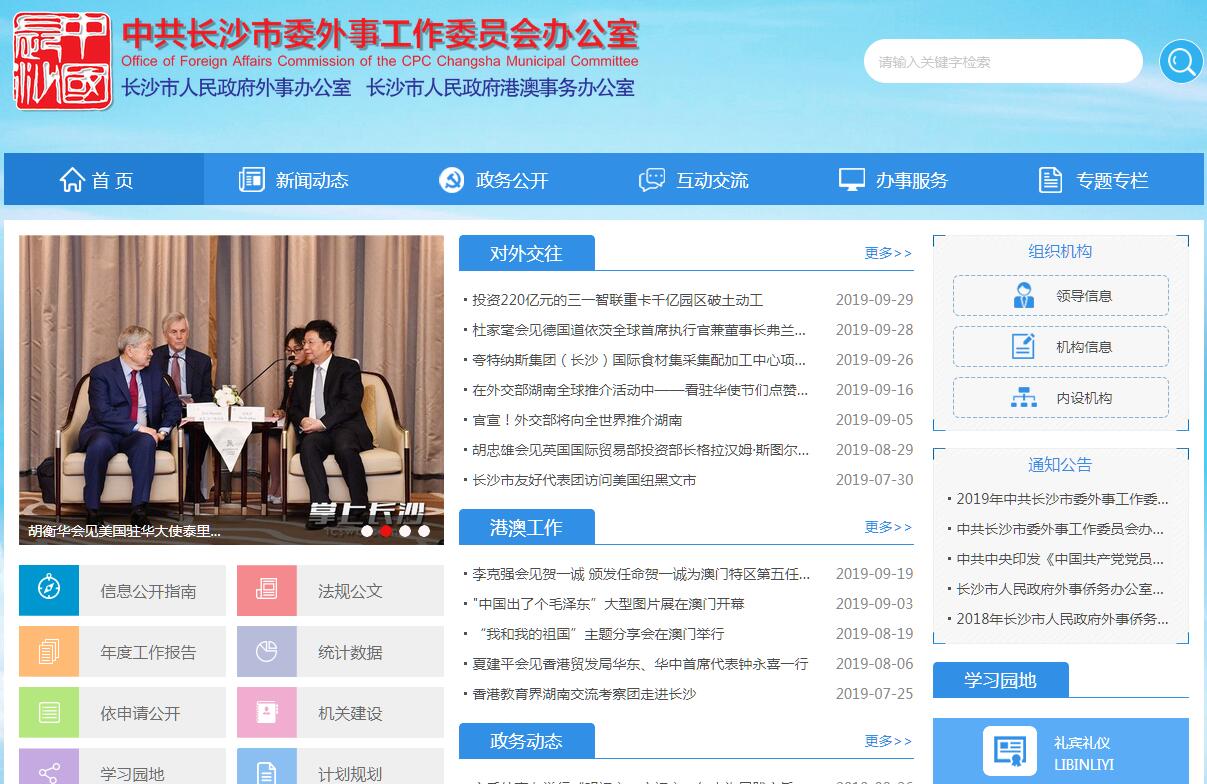This screenshot has height=784, width=1207.
Task: Click the pink 机关建设 icon tile
Action: tap(266, 713)
